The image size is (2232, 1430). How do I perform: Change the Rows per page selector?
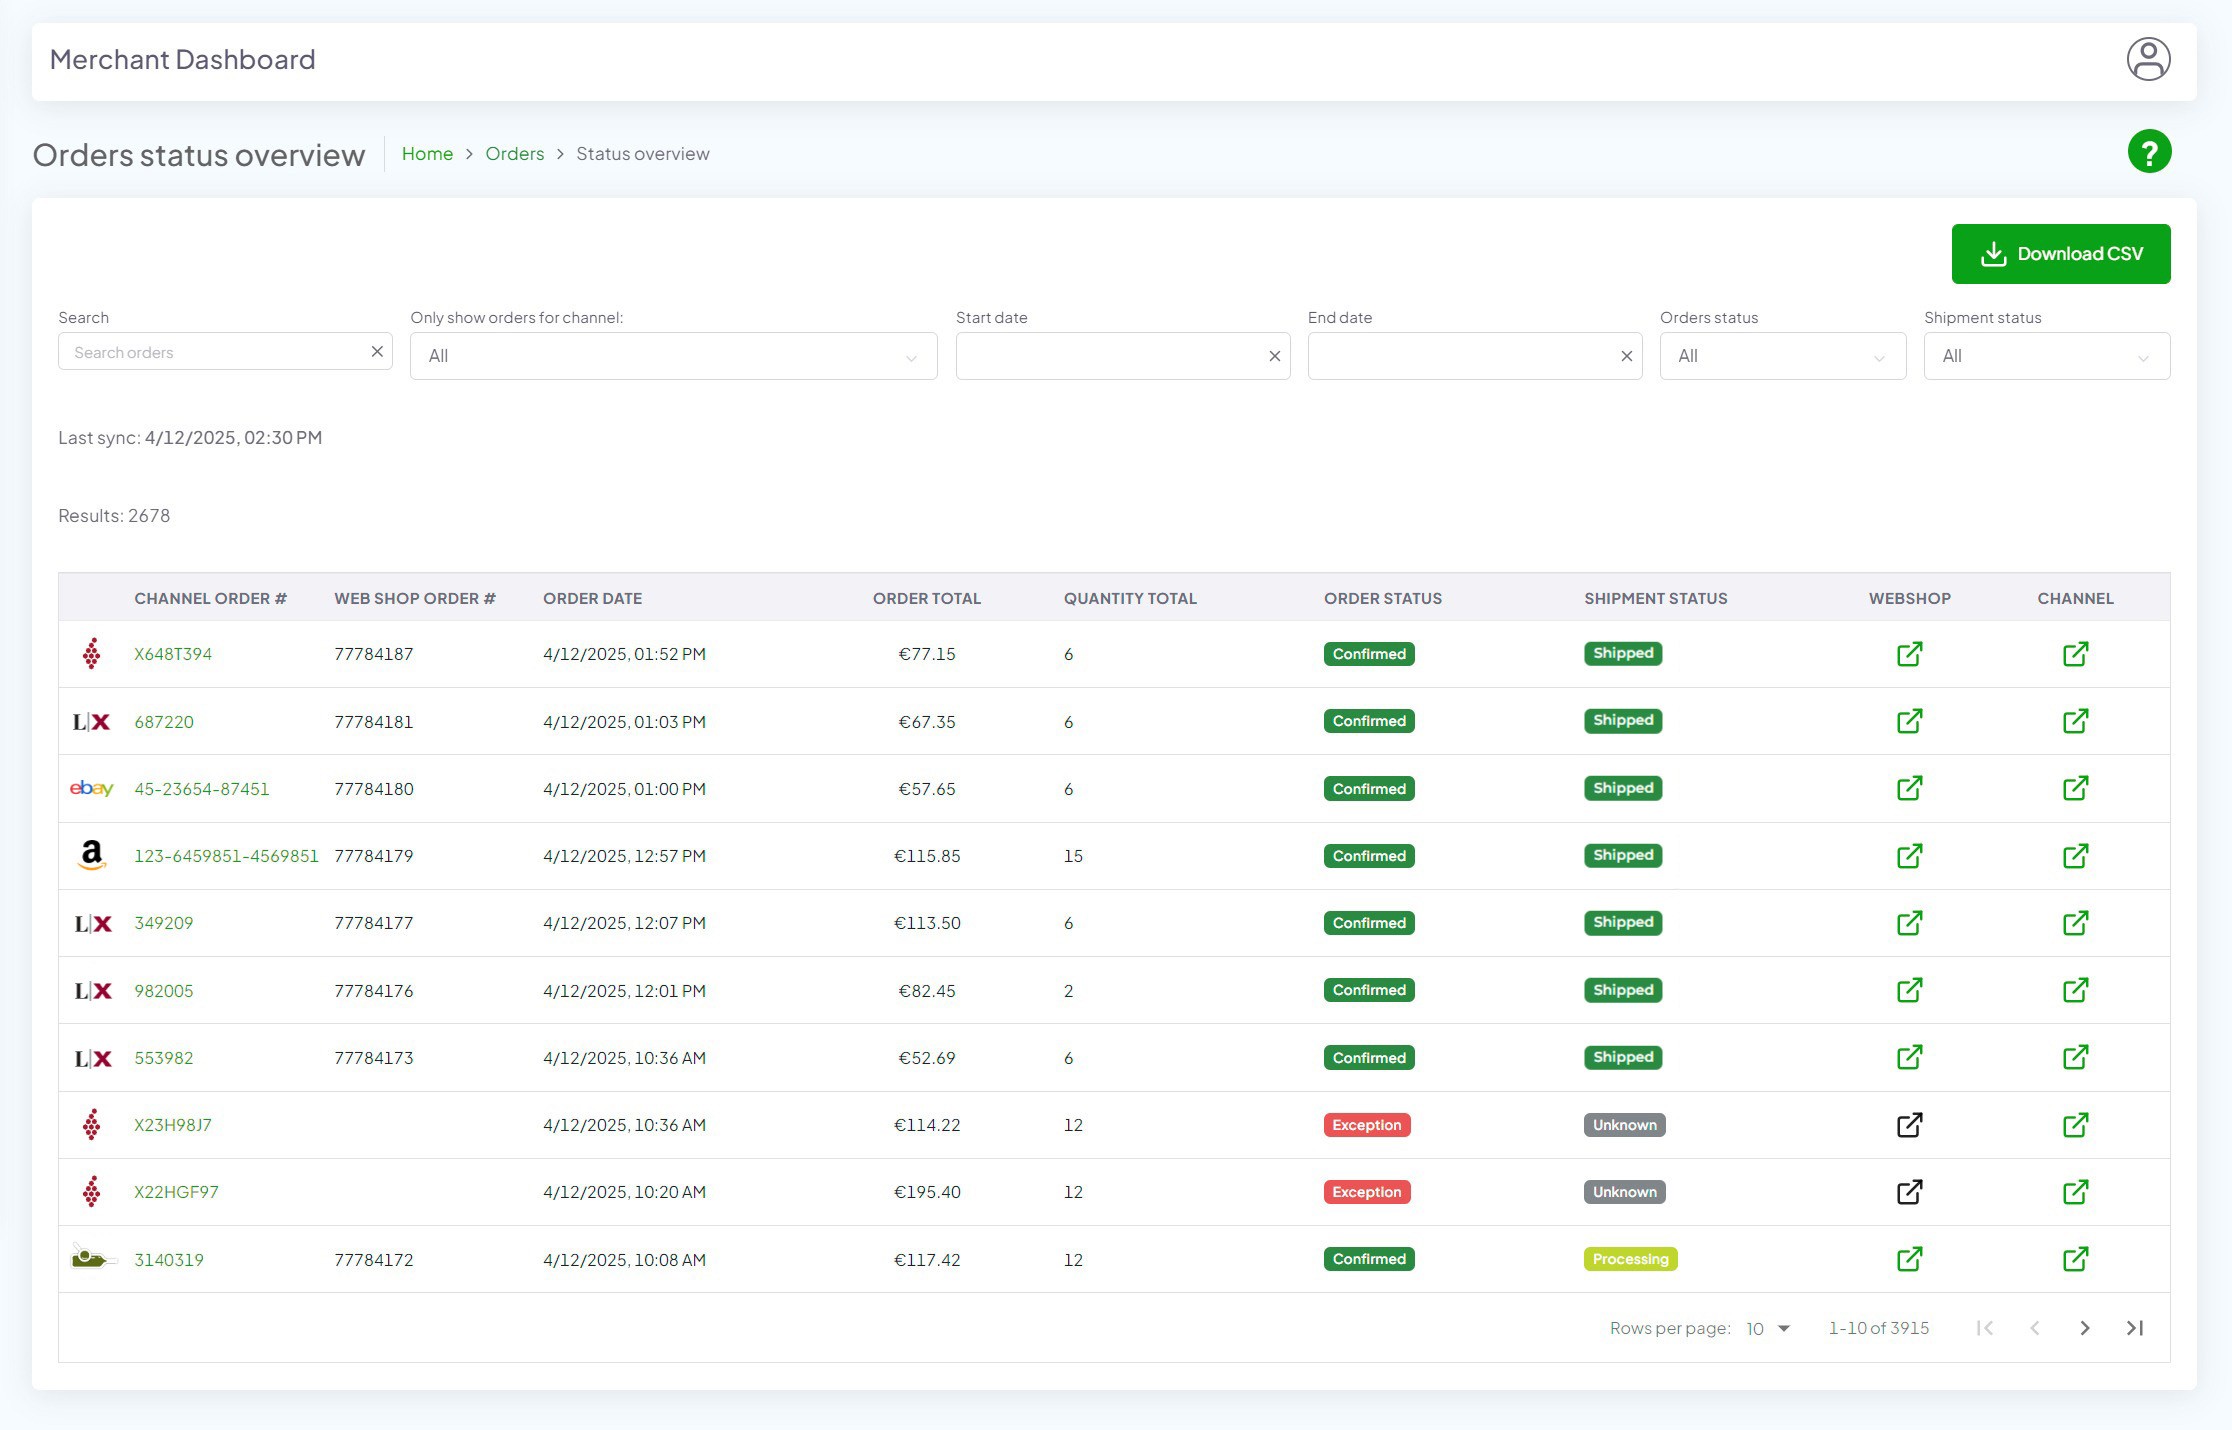pos(1767,1328)
